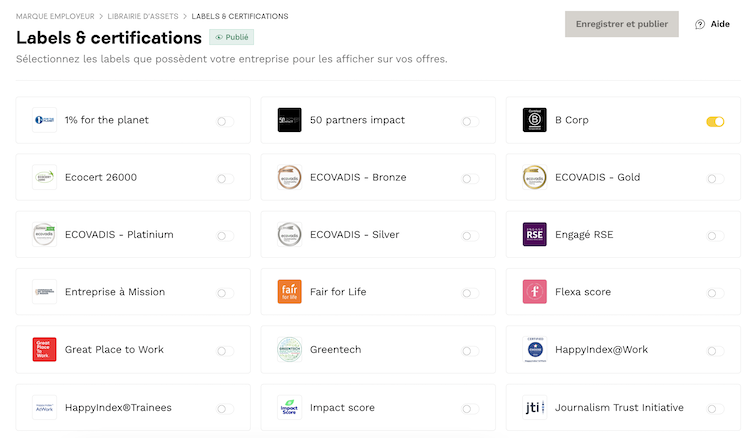Turn on the Impact score toggle
Screen dimensions: 750x438
(x=470, y=409)
